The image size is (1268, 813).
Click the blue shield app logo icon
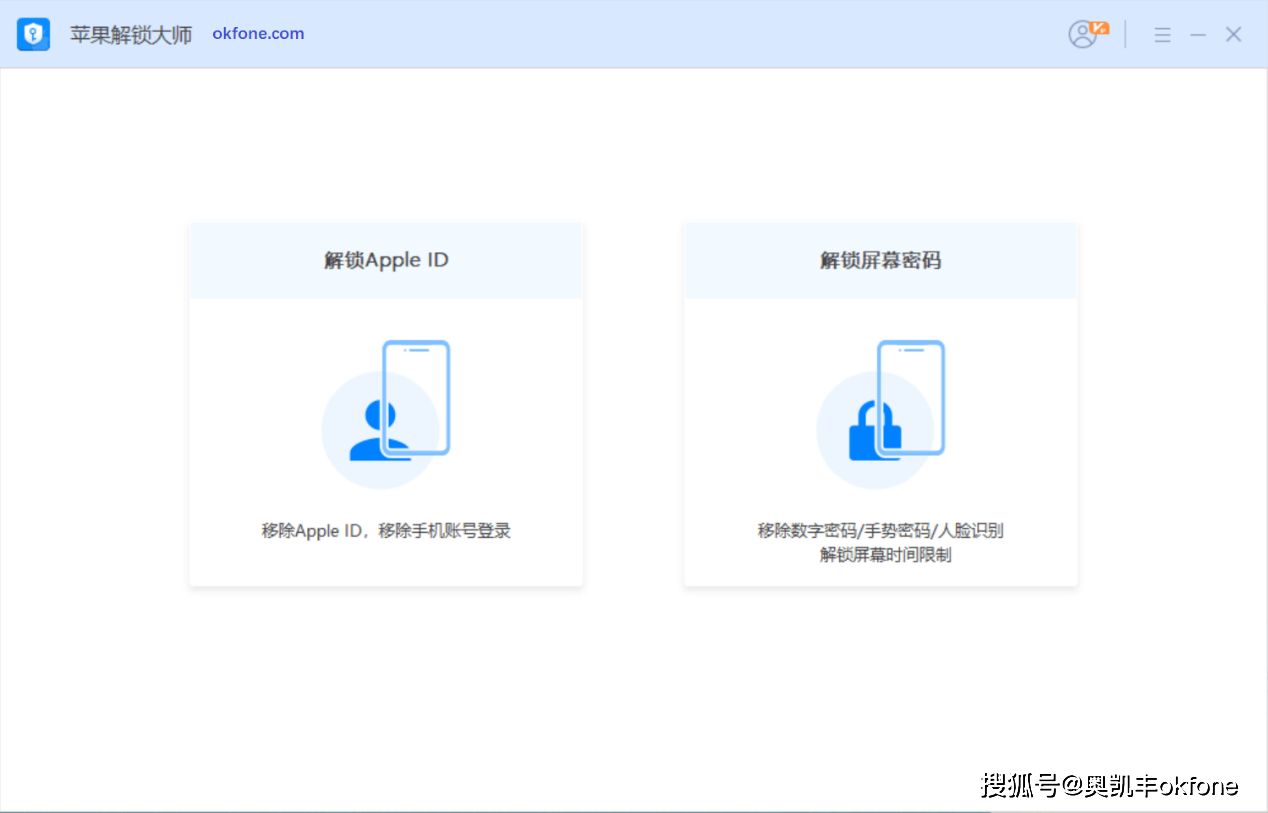[34, 34]
